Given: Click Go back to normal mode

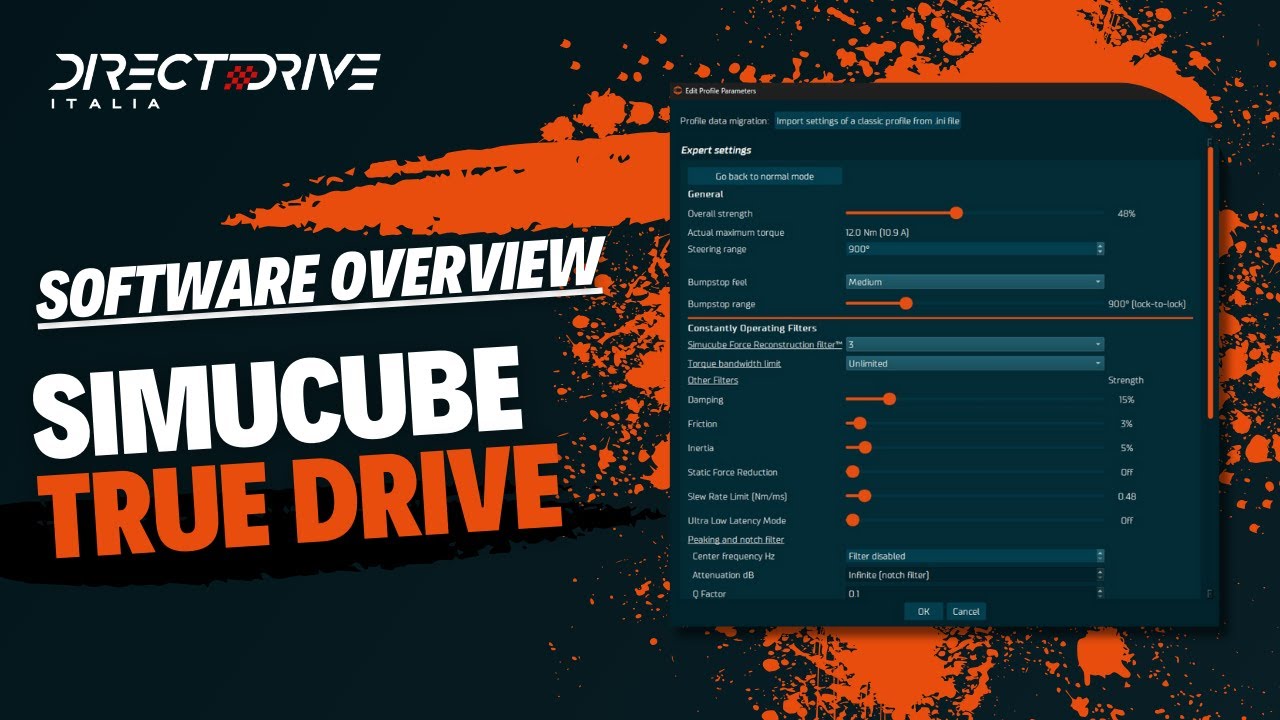Looking at the screenshot, I should (764, 176).
